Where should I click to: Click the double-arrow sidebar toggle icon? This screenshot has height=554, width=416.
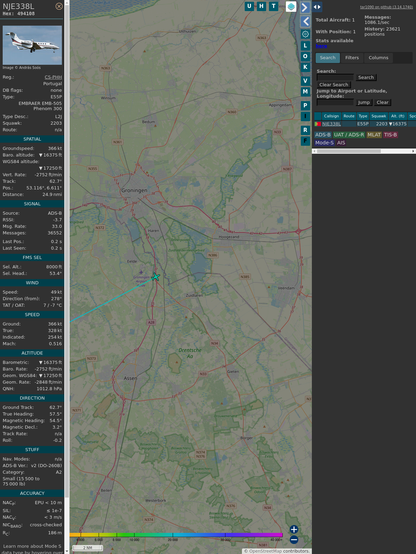317,7
